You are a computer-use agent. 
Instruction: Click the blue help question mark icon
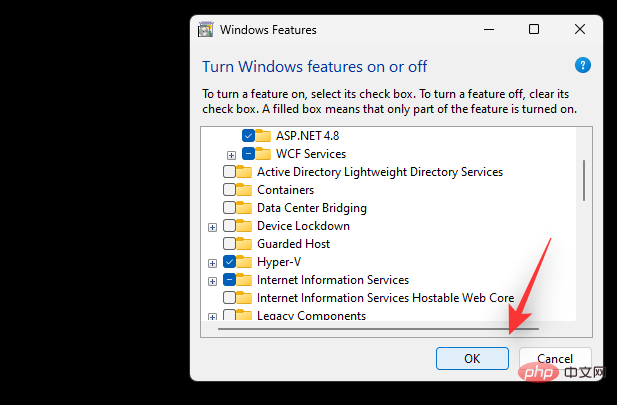tap(583, 65)
